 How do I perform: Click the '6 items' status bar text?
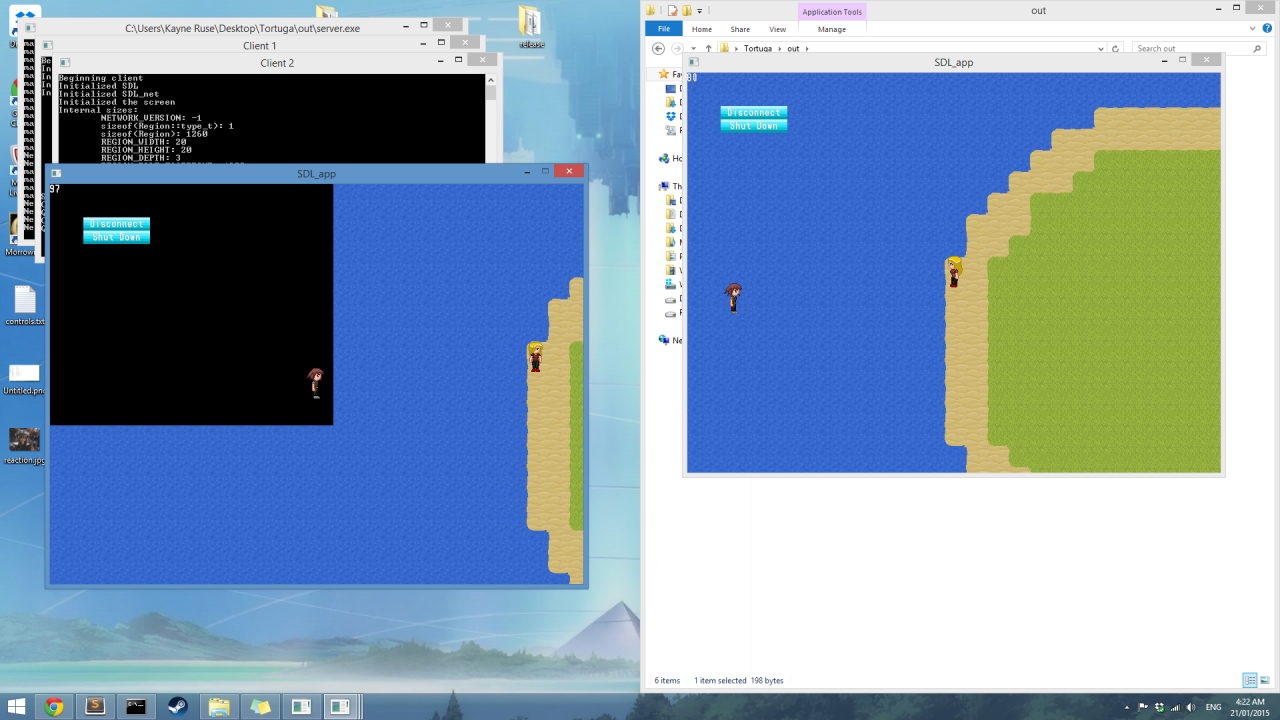[x=667, y=681]
